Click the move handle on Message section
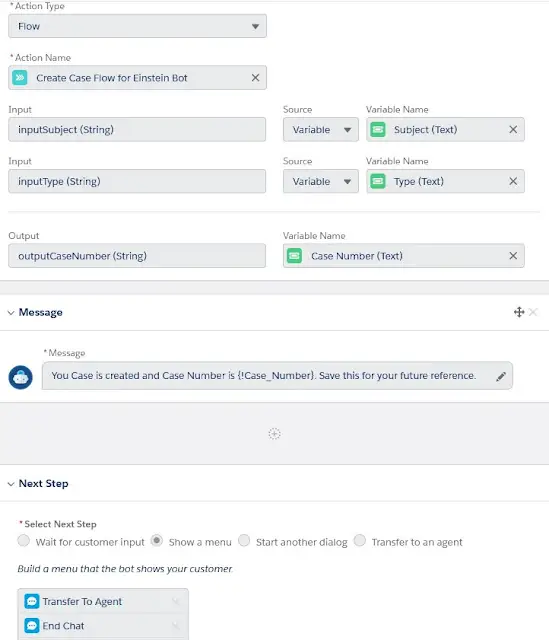Image resolution: width=549 pixels, height=640 pixels. tap(519, 312)
